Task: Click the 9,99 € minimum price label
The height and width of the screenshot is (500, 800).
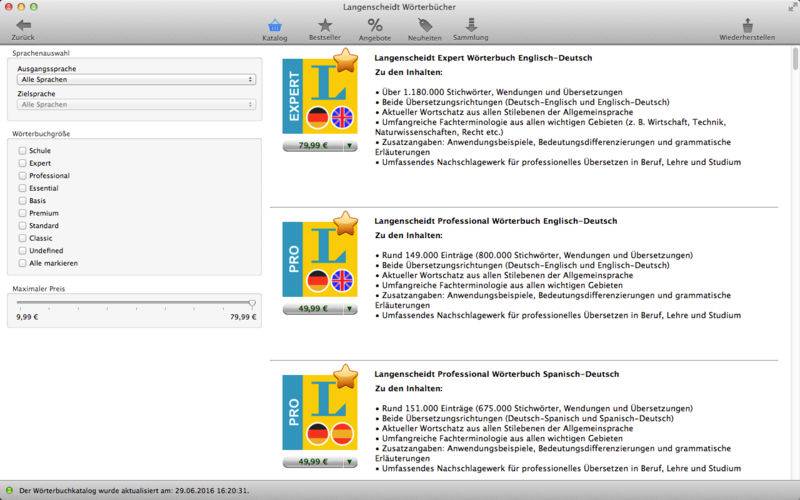Action: (27, 317)
